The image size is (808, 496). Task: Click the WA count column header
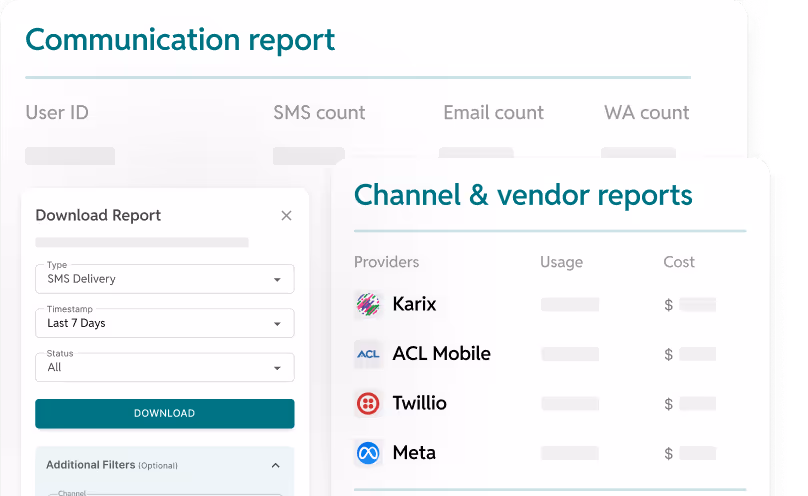click(647, 113)
